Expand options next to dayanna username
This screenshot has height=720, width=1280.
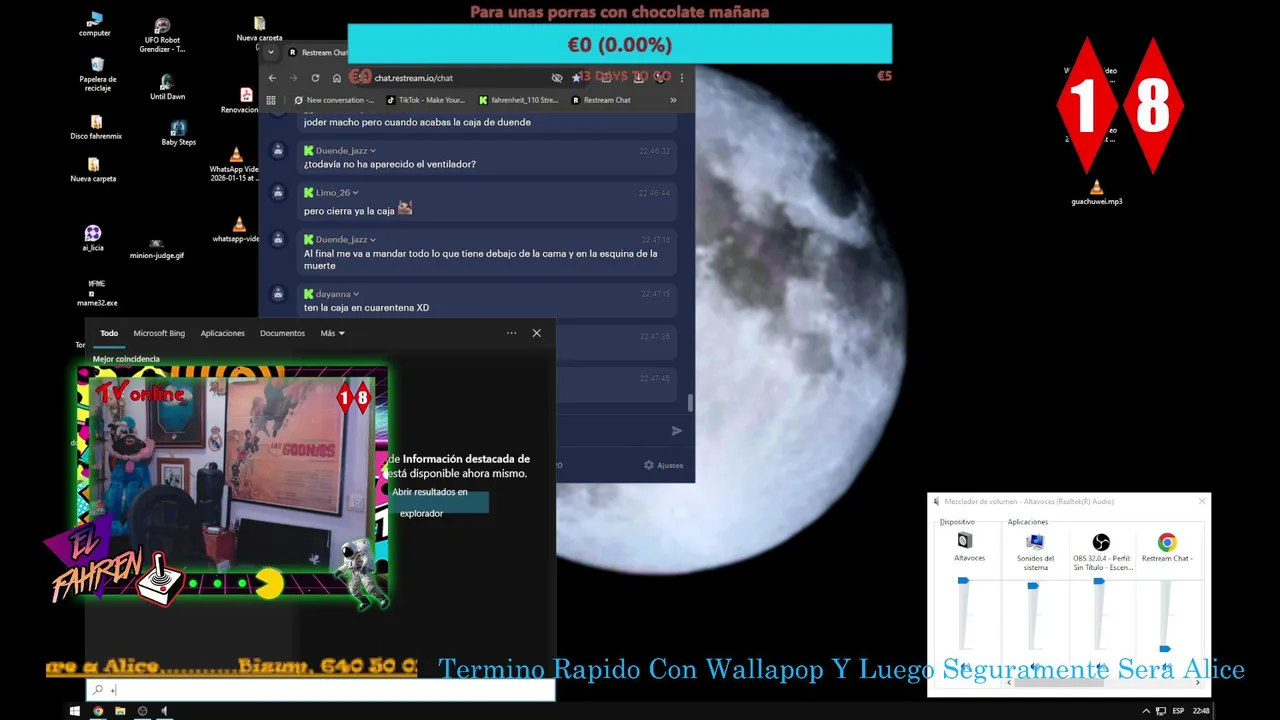tap(355, 295)
